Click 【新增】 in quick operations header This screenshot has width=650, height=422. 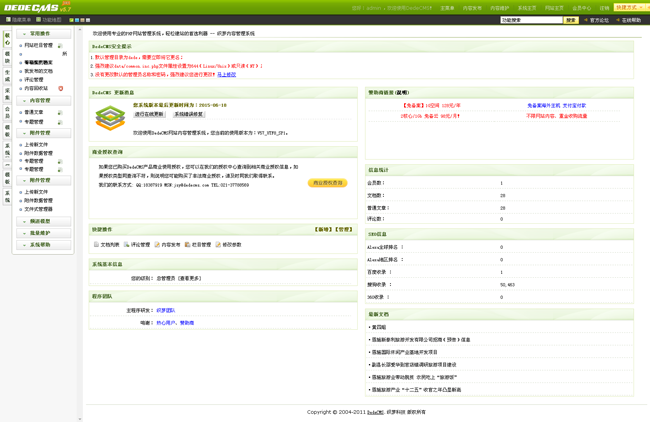(x=323, y=229)
